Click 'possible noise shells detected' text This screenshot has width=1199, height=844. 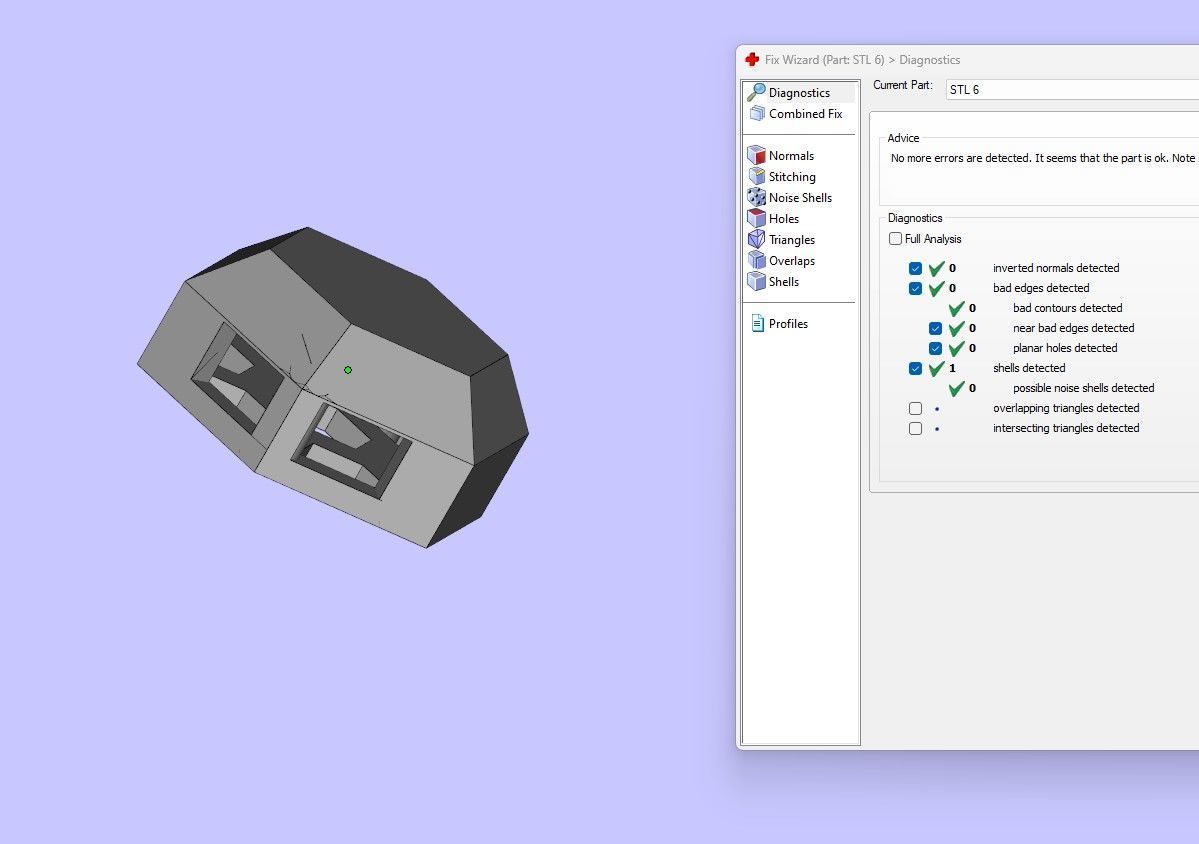coord(1084,388)
